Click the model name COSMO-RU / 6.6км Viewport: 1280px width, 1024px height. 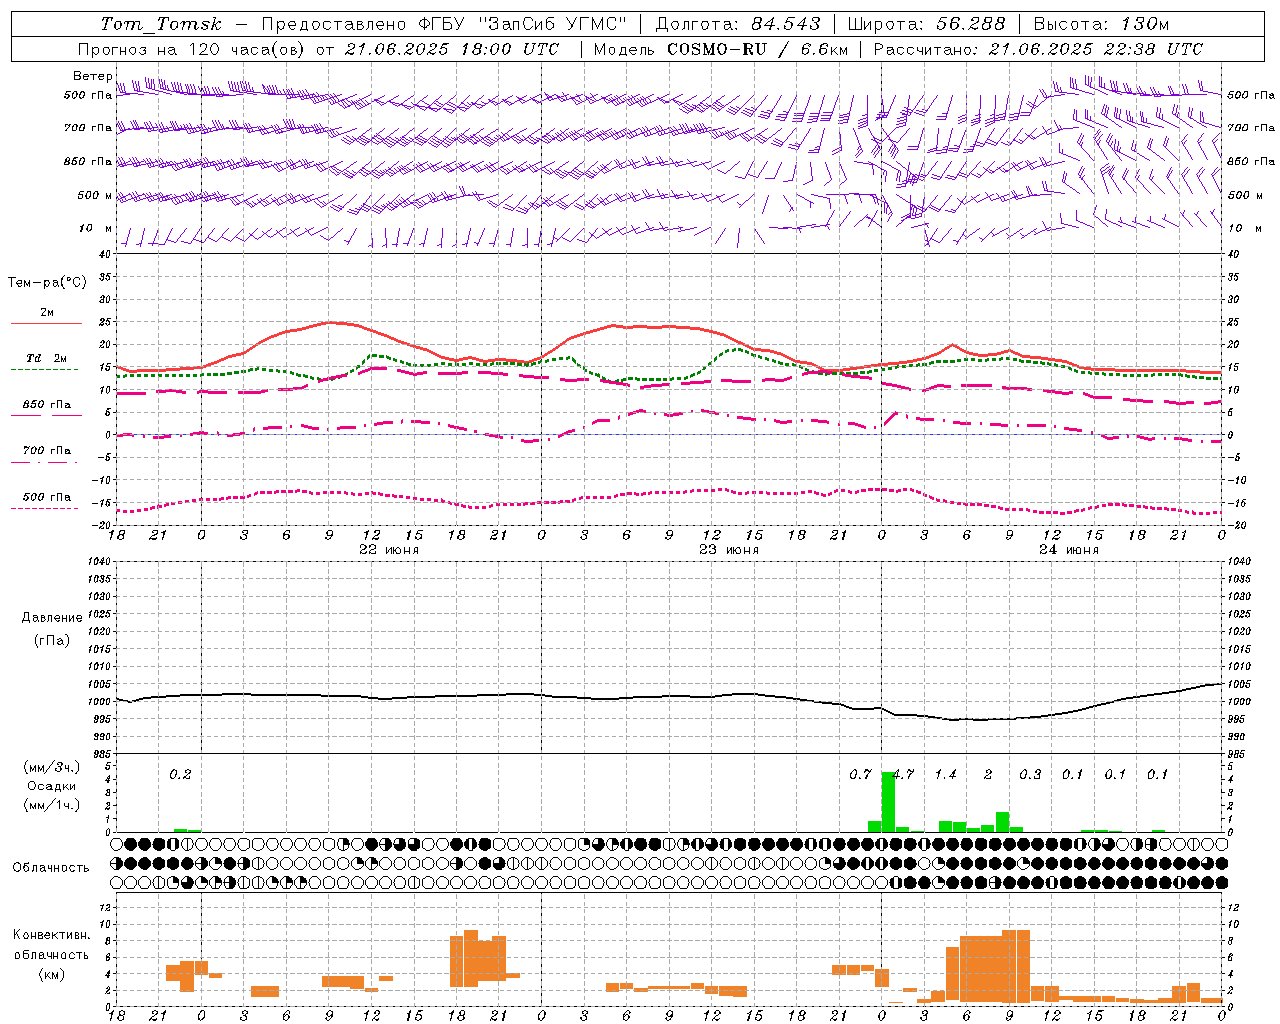(758, 49)
